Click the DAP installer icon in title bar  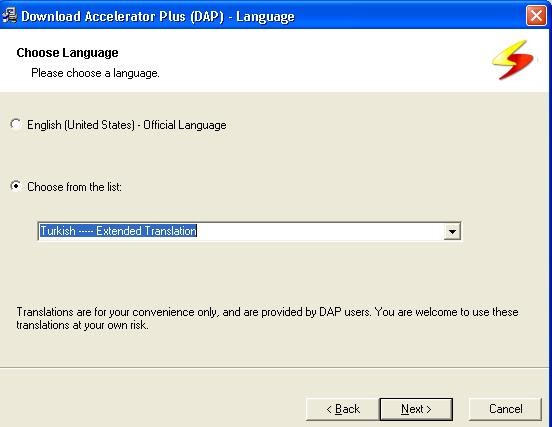10,15
